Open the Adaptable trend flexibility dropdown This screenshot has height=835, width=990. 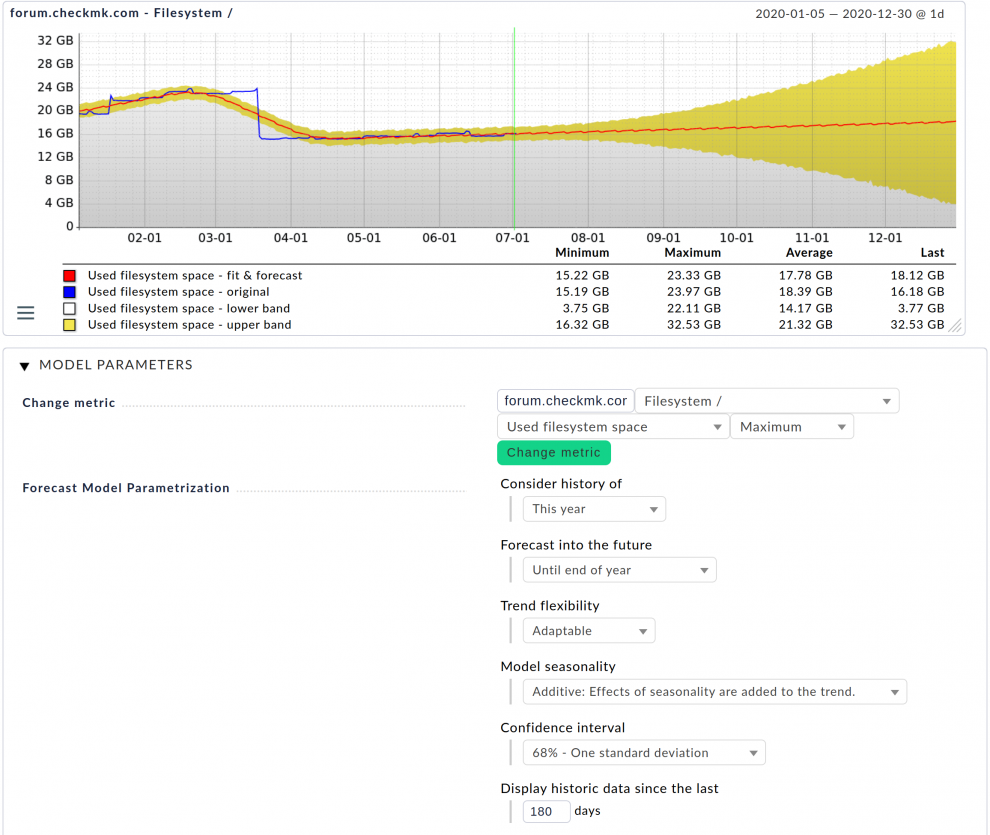tap(589, 631)
